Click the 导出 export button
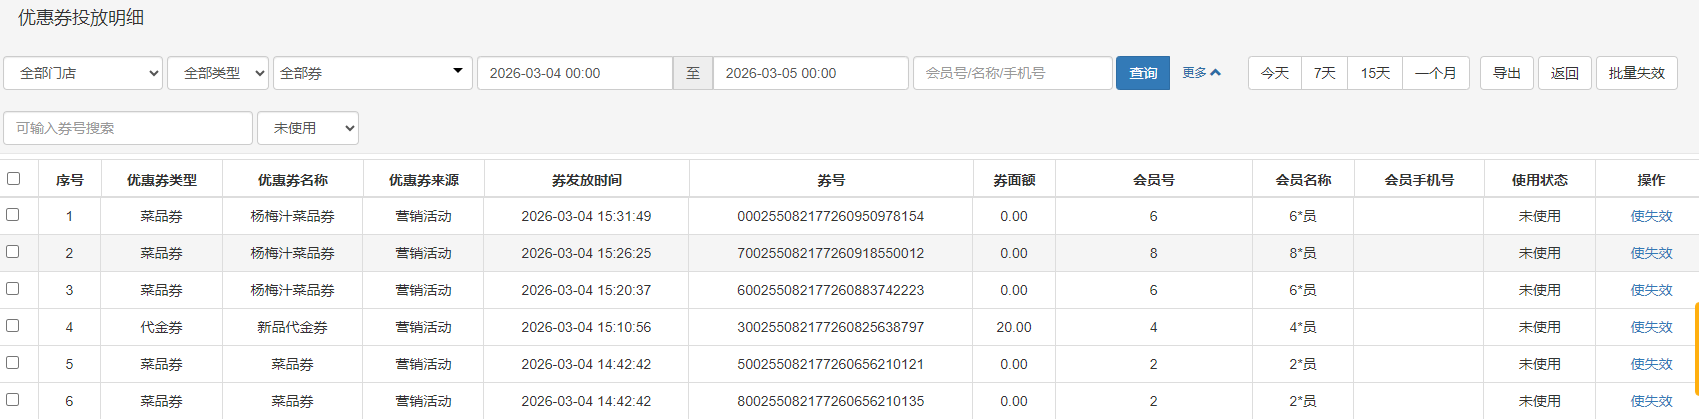Image resolution: width=1699 pixels, height=419 pixels. point(1506,73)
